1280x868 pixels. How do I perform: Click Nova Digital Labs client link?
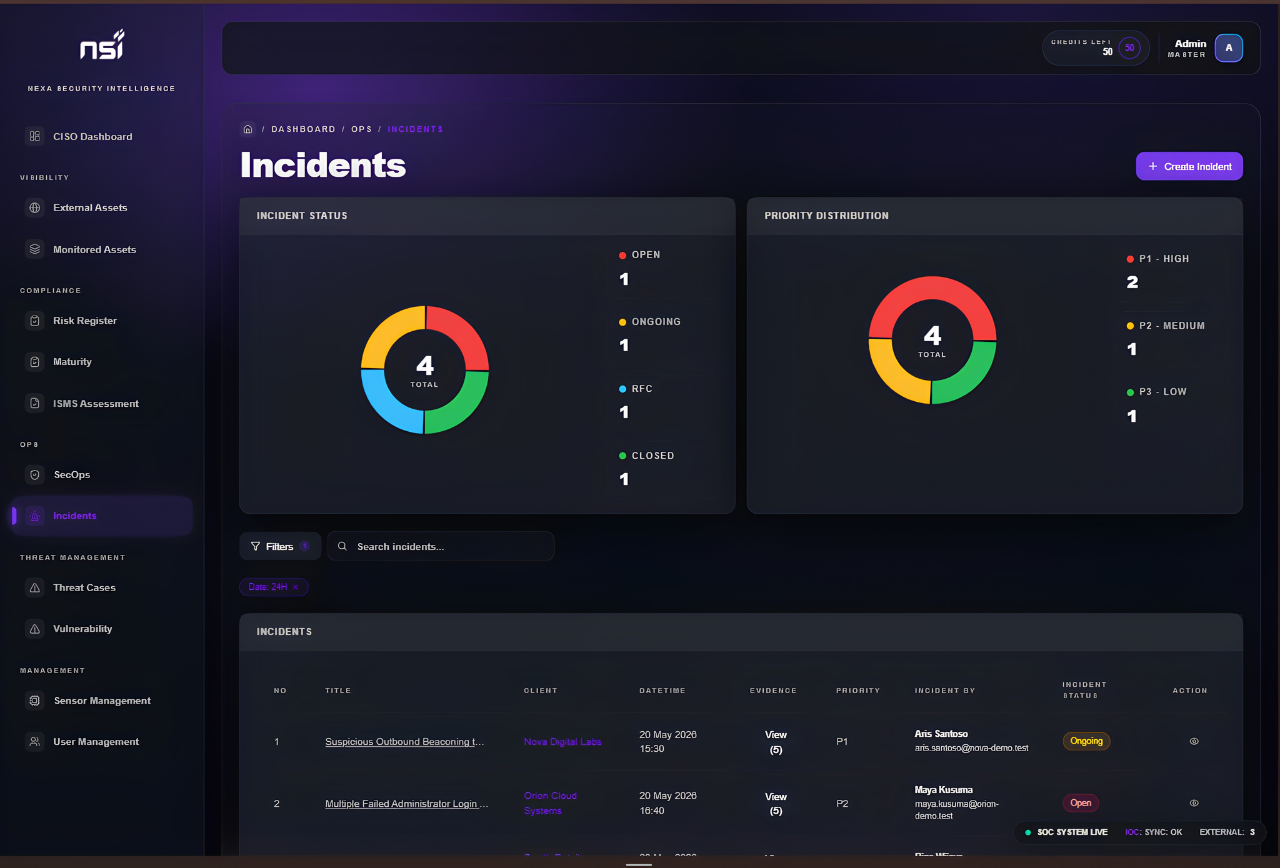[563, 742]
